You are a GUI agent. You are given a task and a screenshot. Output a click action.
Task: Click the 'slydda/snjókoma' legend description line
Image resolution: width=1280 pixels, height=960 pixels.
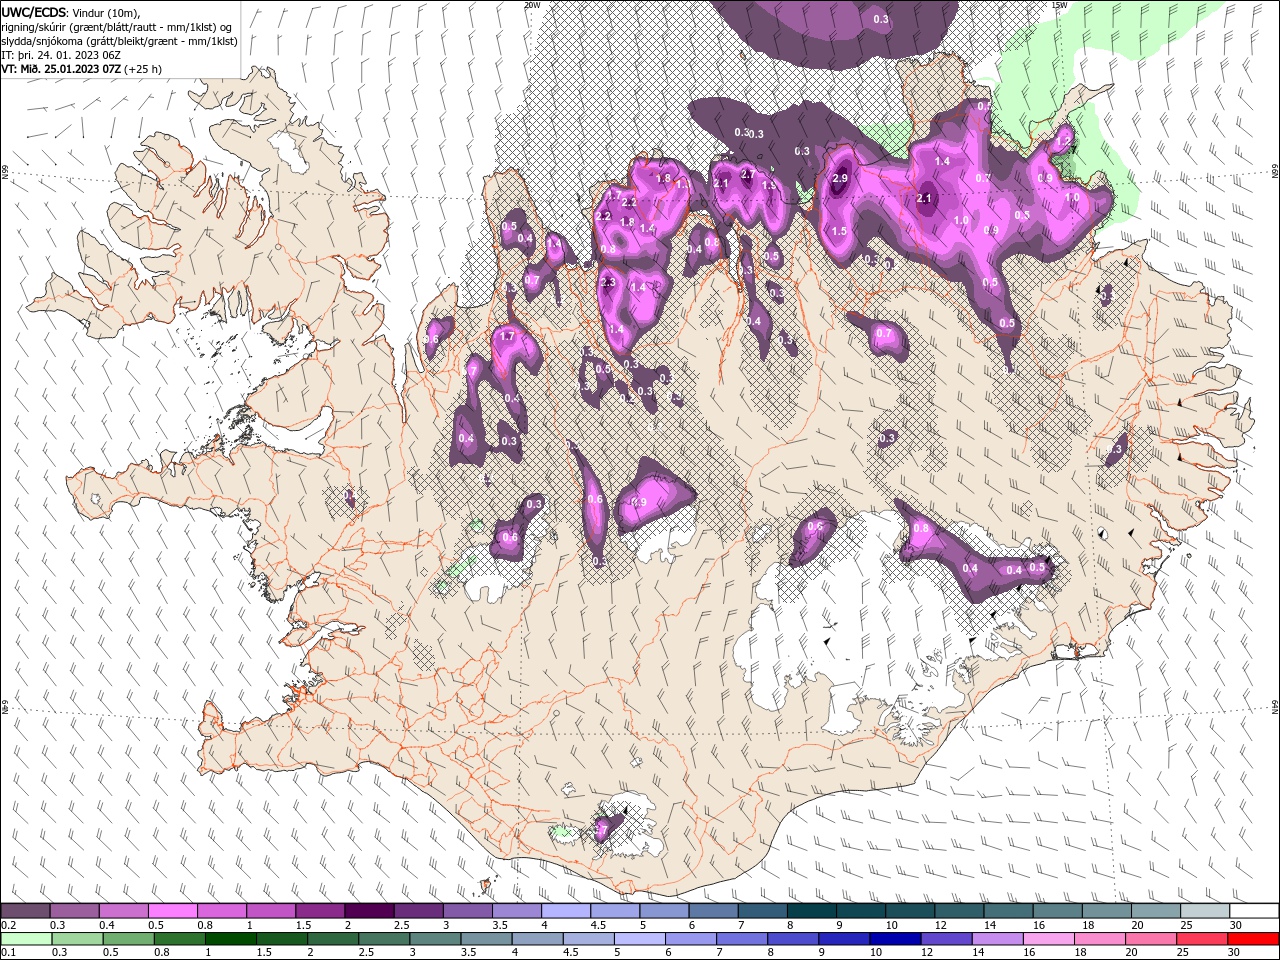(x=118, y=41)
